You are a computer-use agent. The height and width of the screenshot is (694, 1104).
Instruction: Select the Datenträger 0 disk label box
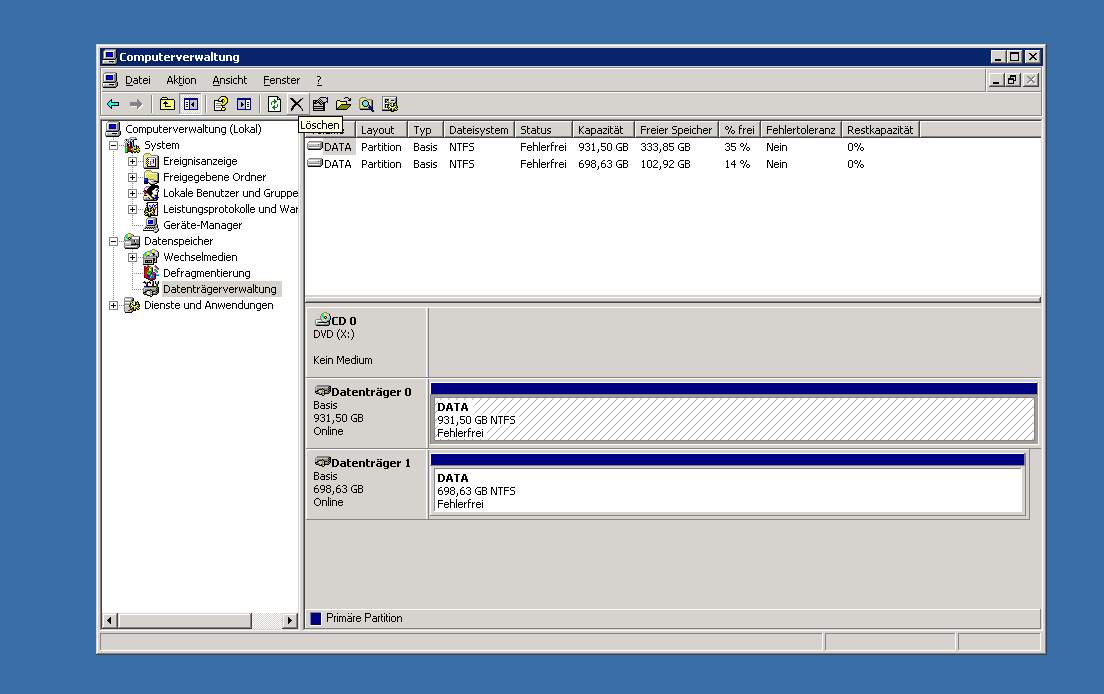click(366, 412)
